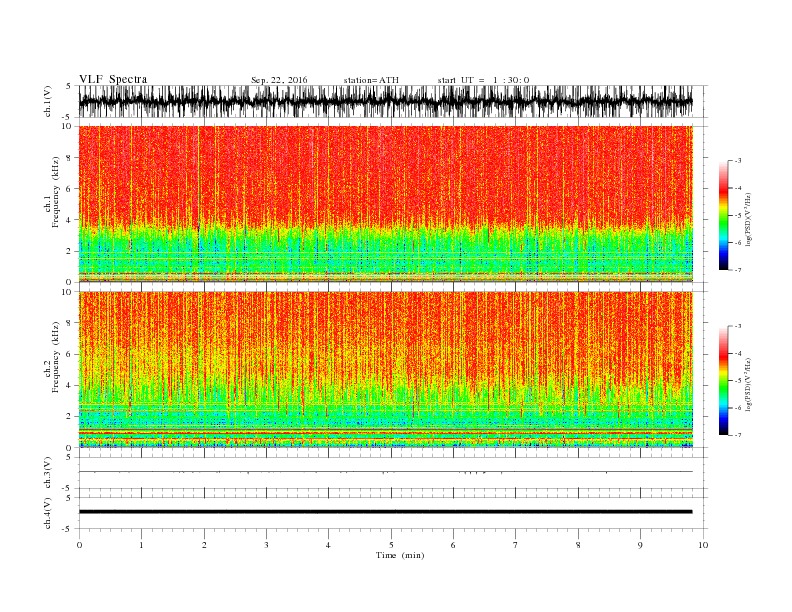Click the "-7" label on ch.1 colorbar
This screenshot has width=792, height=612.
[x=738, y=270]
